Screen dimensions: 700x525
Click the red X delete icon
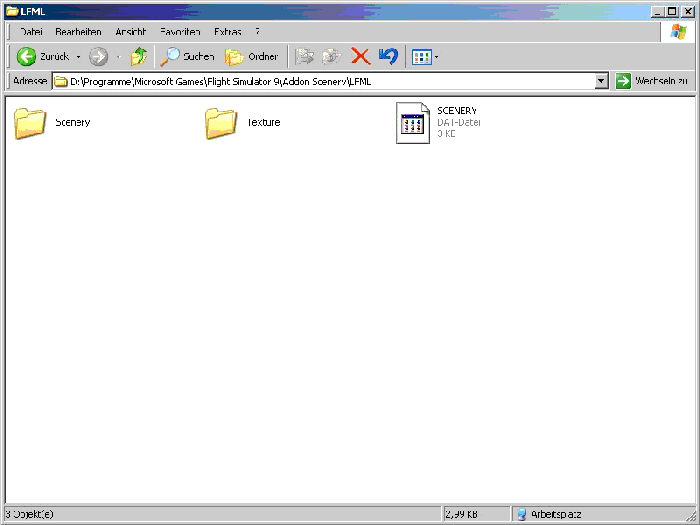click(360, 57)
